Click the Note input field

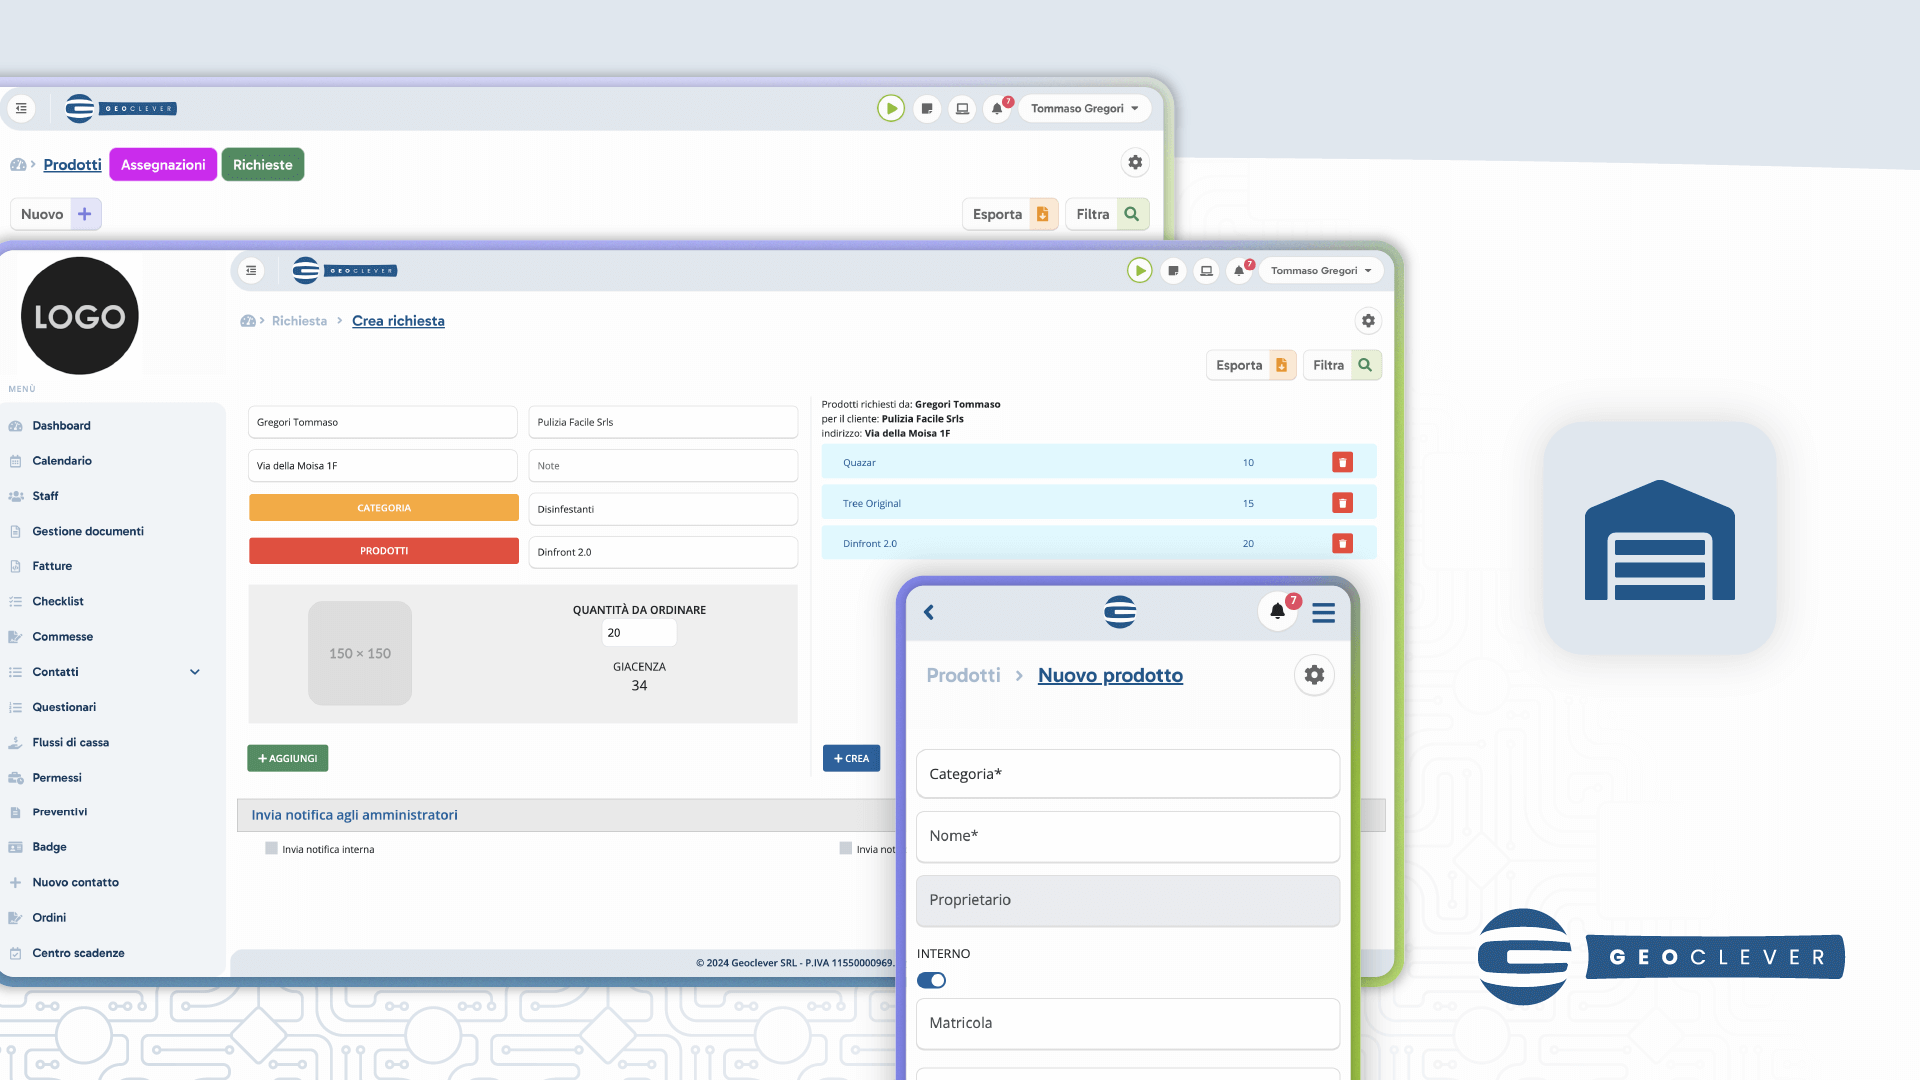[x=663, y=466]
